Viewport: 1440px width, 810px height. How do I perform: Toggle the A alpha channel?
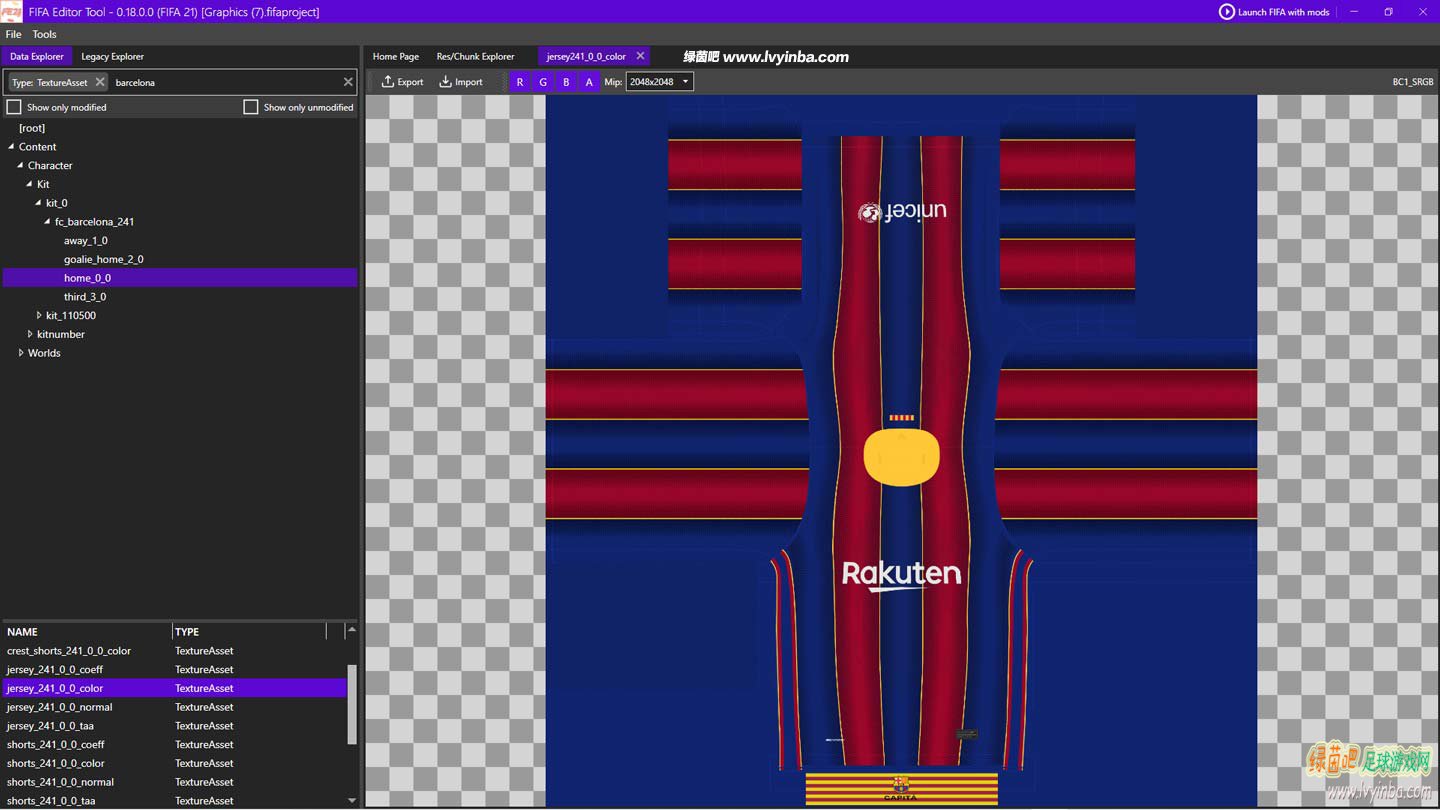pyautogui.click(x=589, y=82)
